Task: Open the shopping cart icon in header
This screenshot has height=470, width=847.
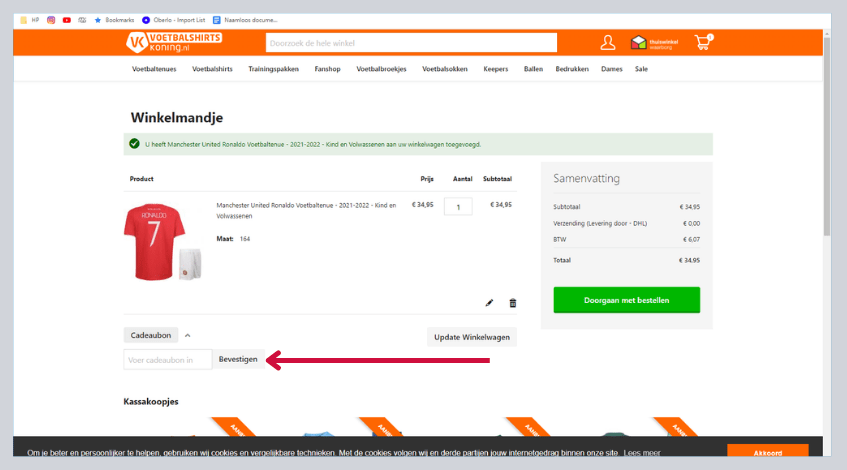Action: tap(703, 43)
